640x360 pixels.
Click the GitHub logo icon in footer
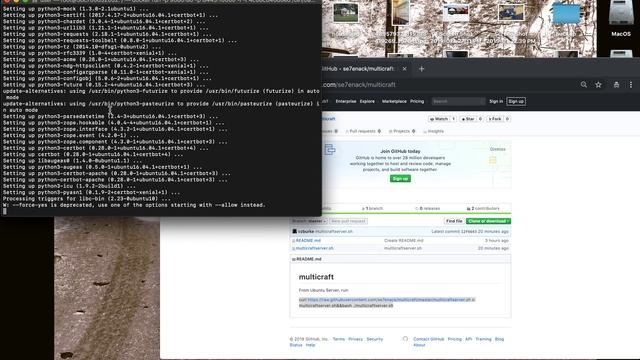coord(405,339)
